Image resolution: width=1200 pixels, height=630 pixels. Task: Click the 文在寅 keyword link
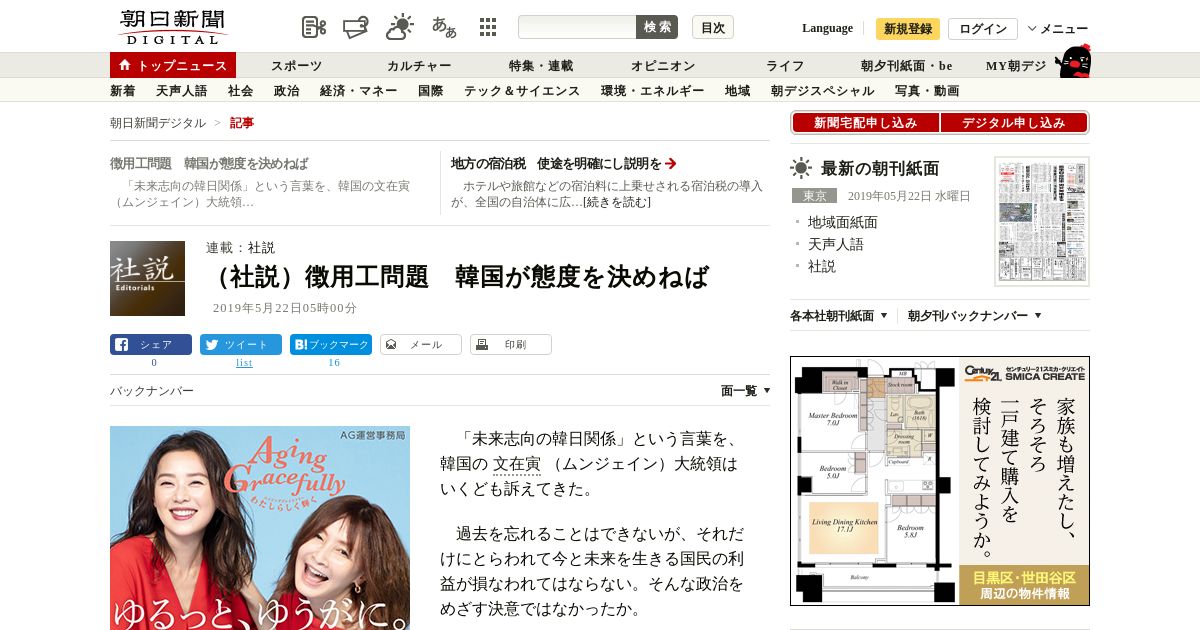(x=517, y=464)
